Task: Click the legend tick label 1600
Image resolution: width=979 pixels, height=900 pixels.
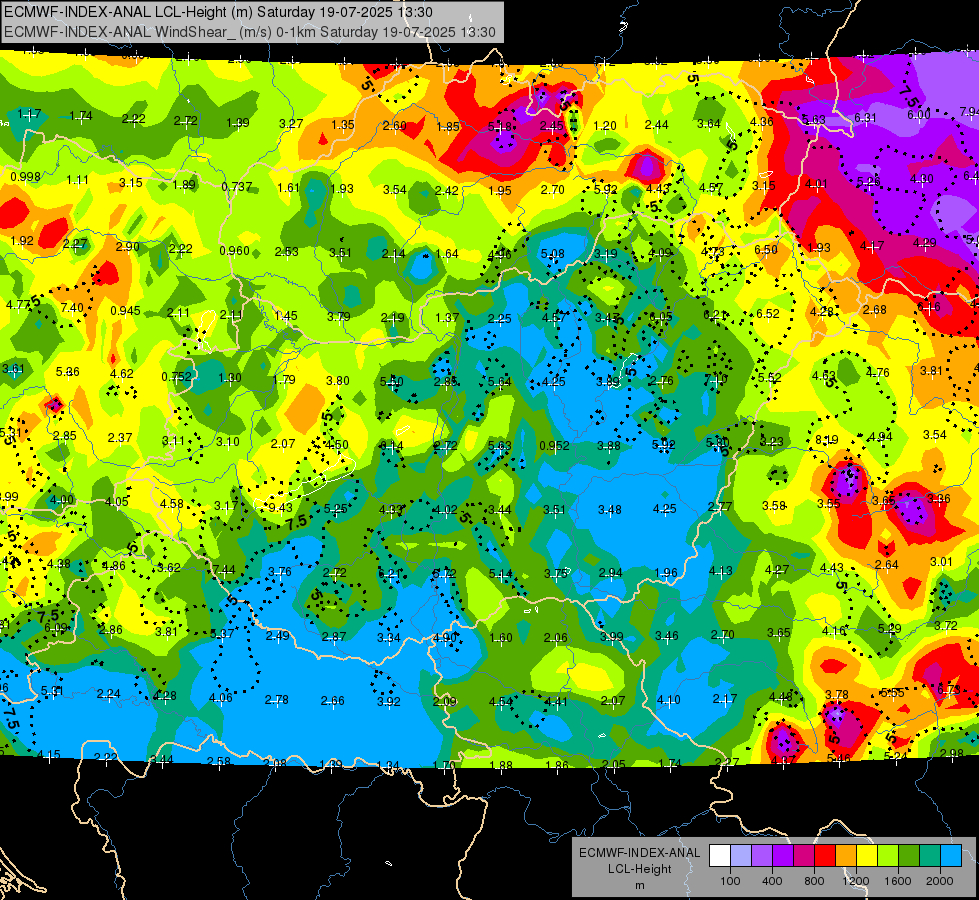Action: 898,881
